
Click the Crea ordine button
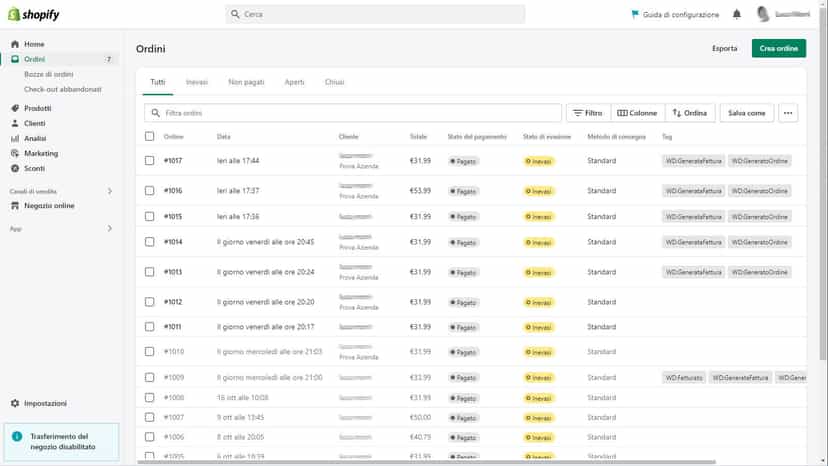coord(779,48)
